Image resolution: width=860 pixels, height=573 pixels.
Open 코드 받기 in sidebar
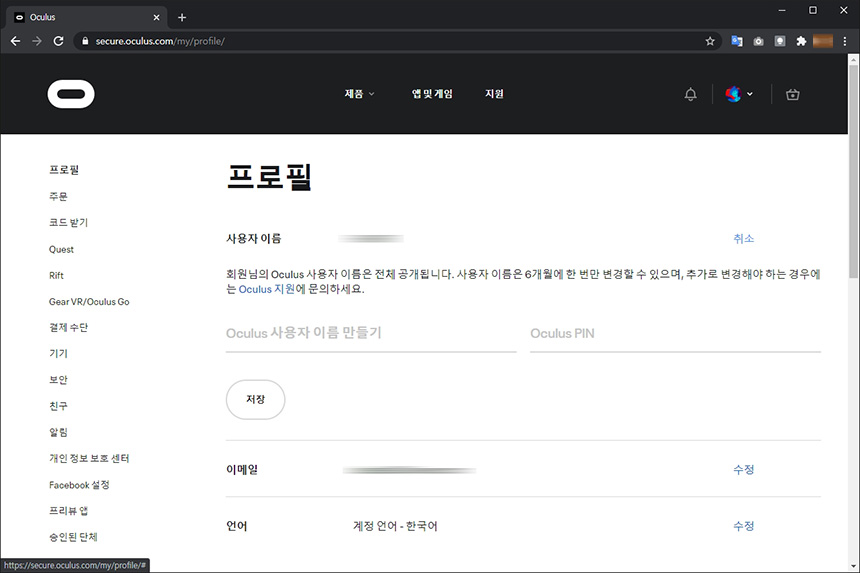click(69, 223)
